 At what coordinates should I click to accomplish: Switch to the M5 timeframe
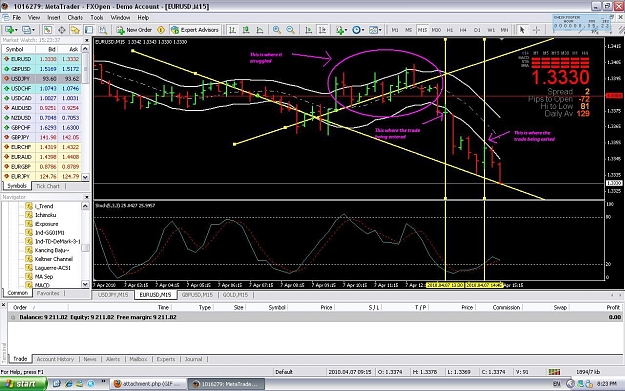408,30
